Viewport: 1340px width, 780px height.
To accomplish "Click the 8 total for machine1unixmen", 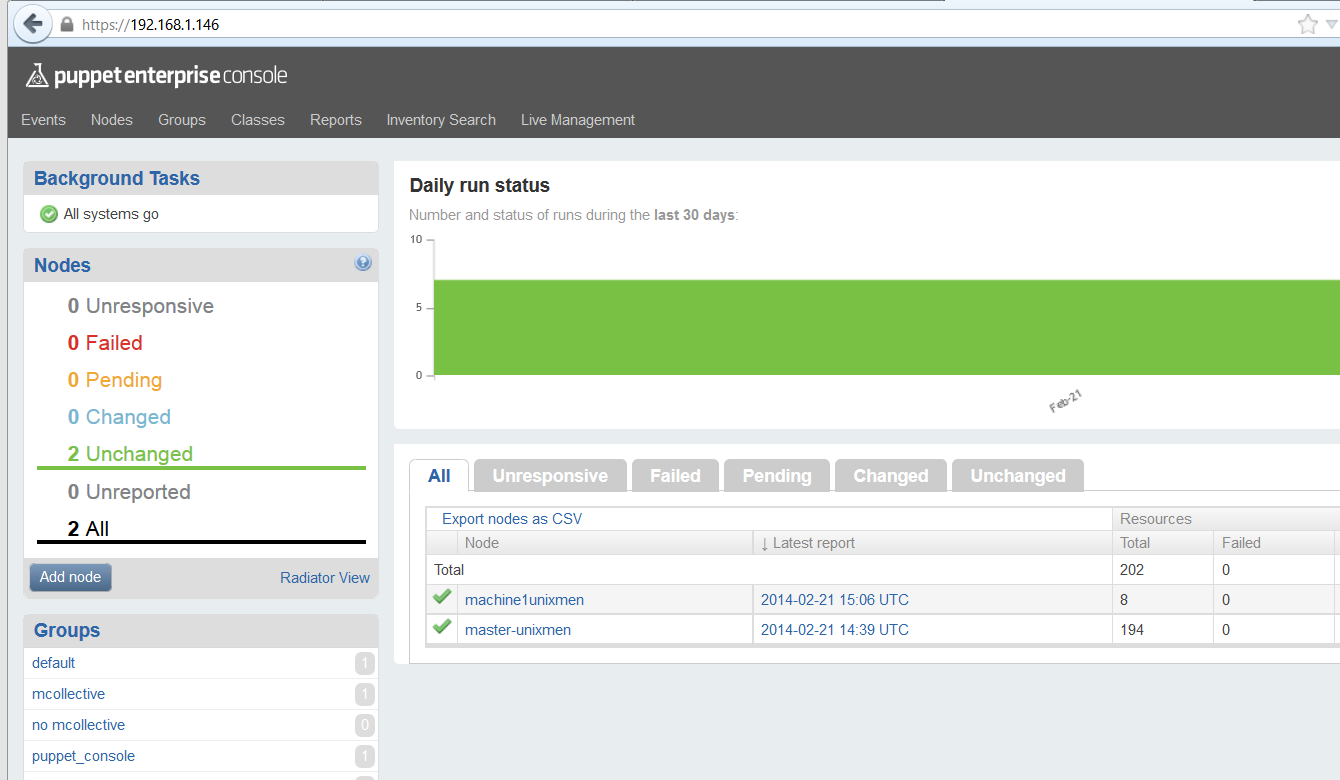I will click(1124, 600).
